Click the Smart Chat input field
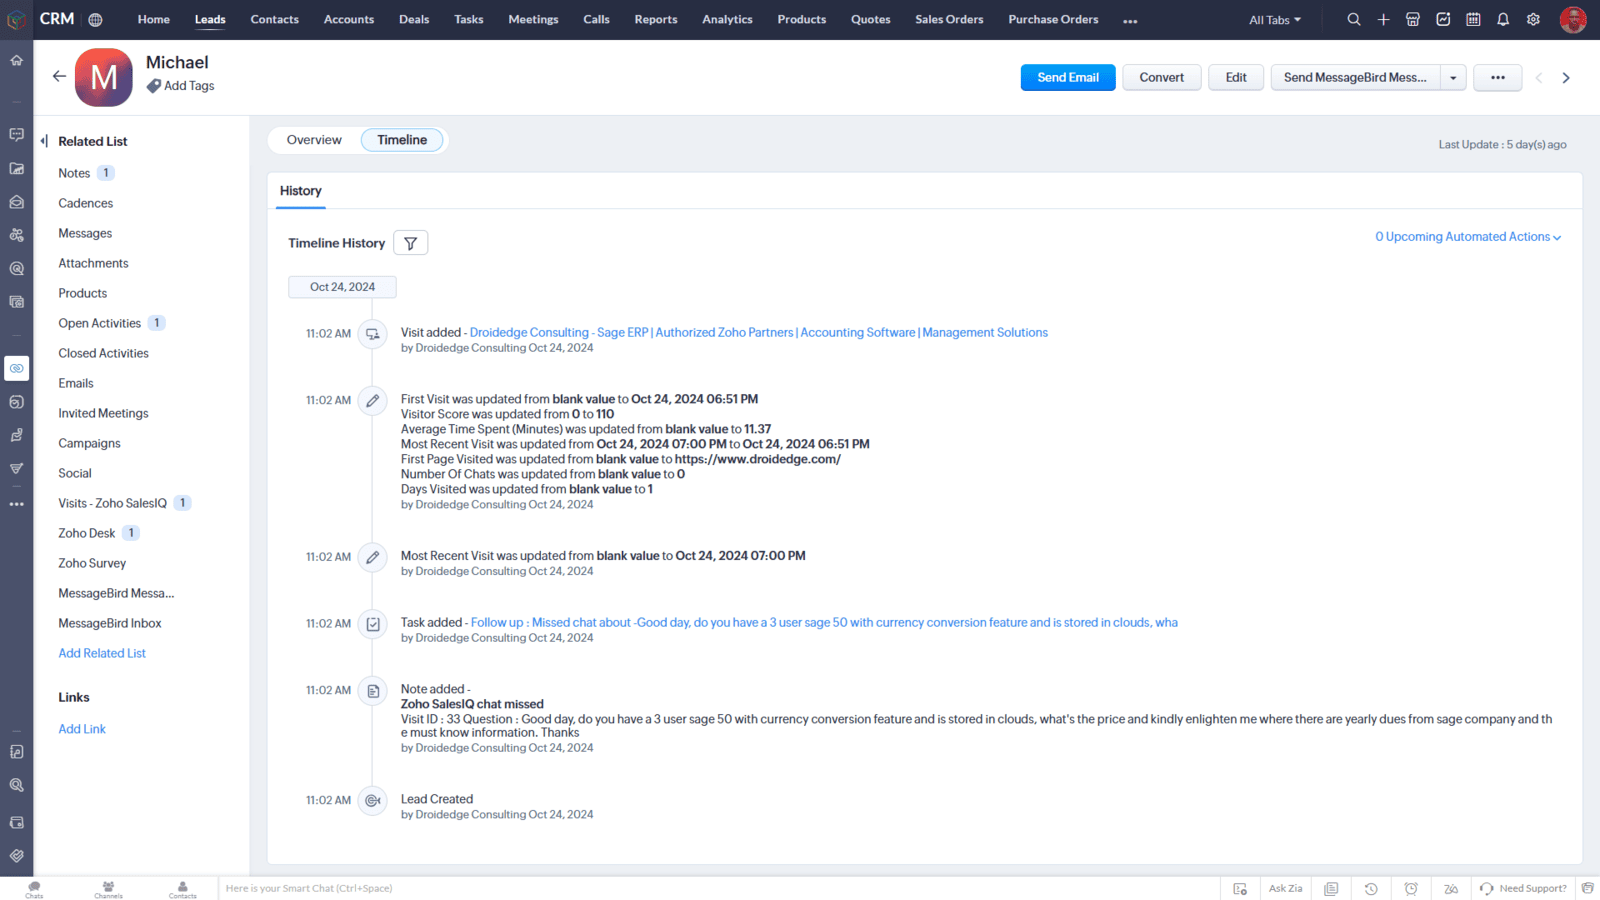 tap(718, 888)
